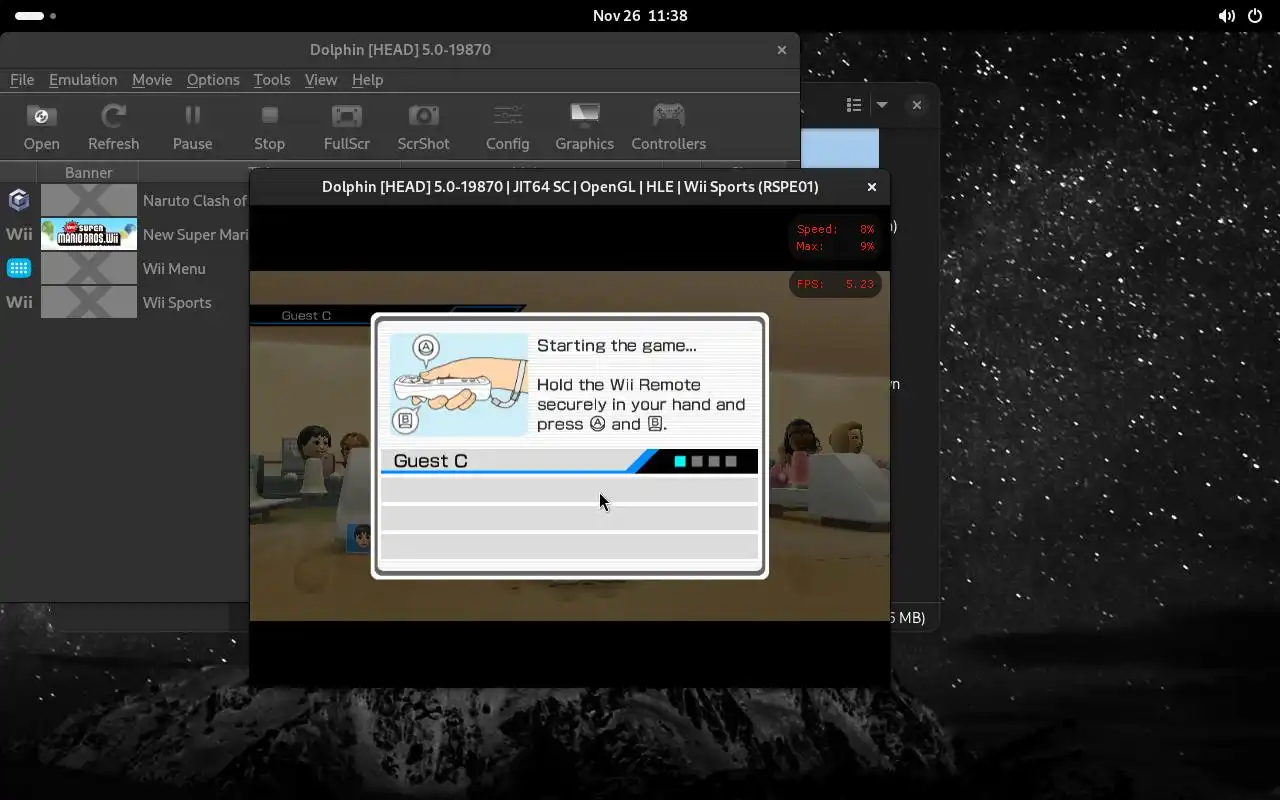Select the Wii Sports game entry
The image size is (1280, 800).
(x=124, y=302)
